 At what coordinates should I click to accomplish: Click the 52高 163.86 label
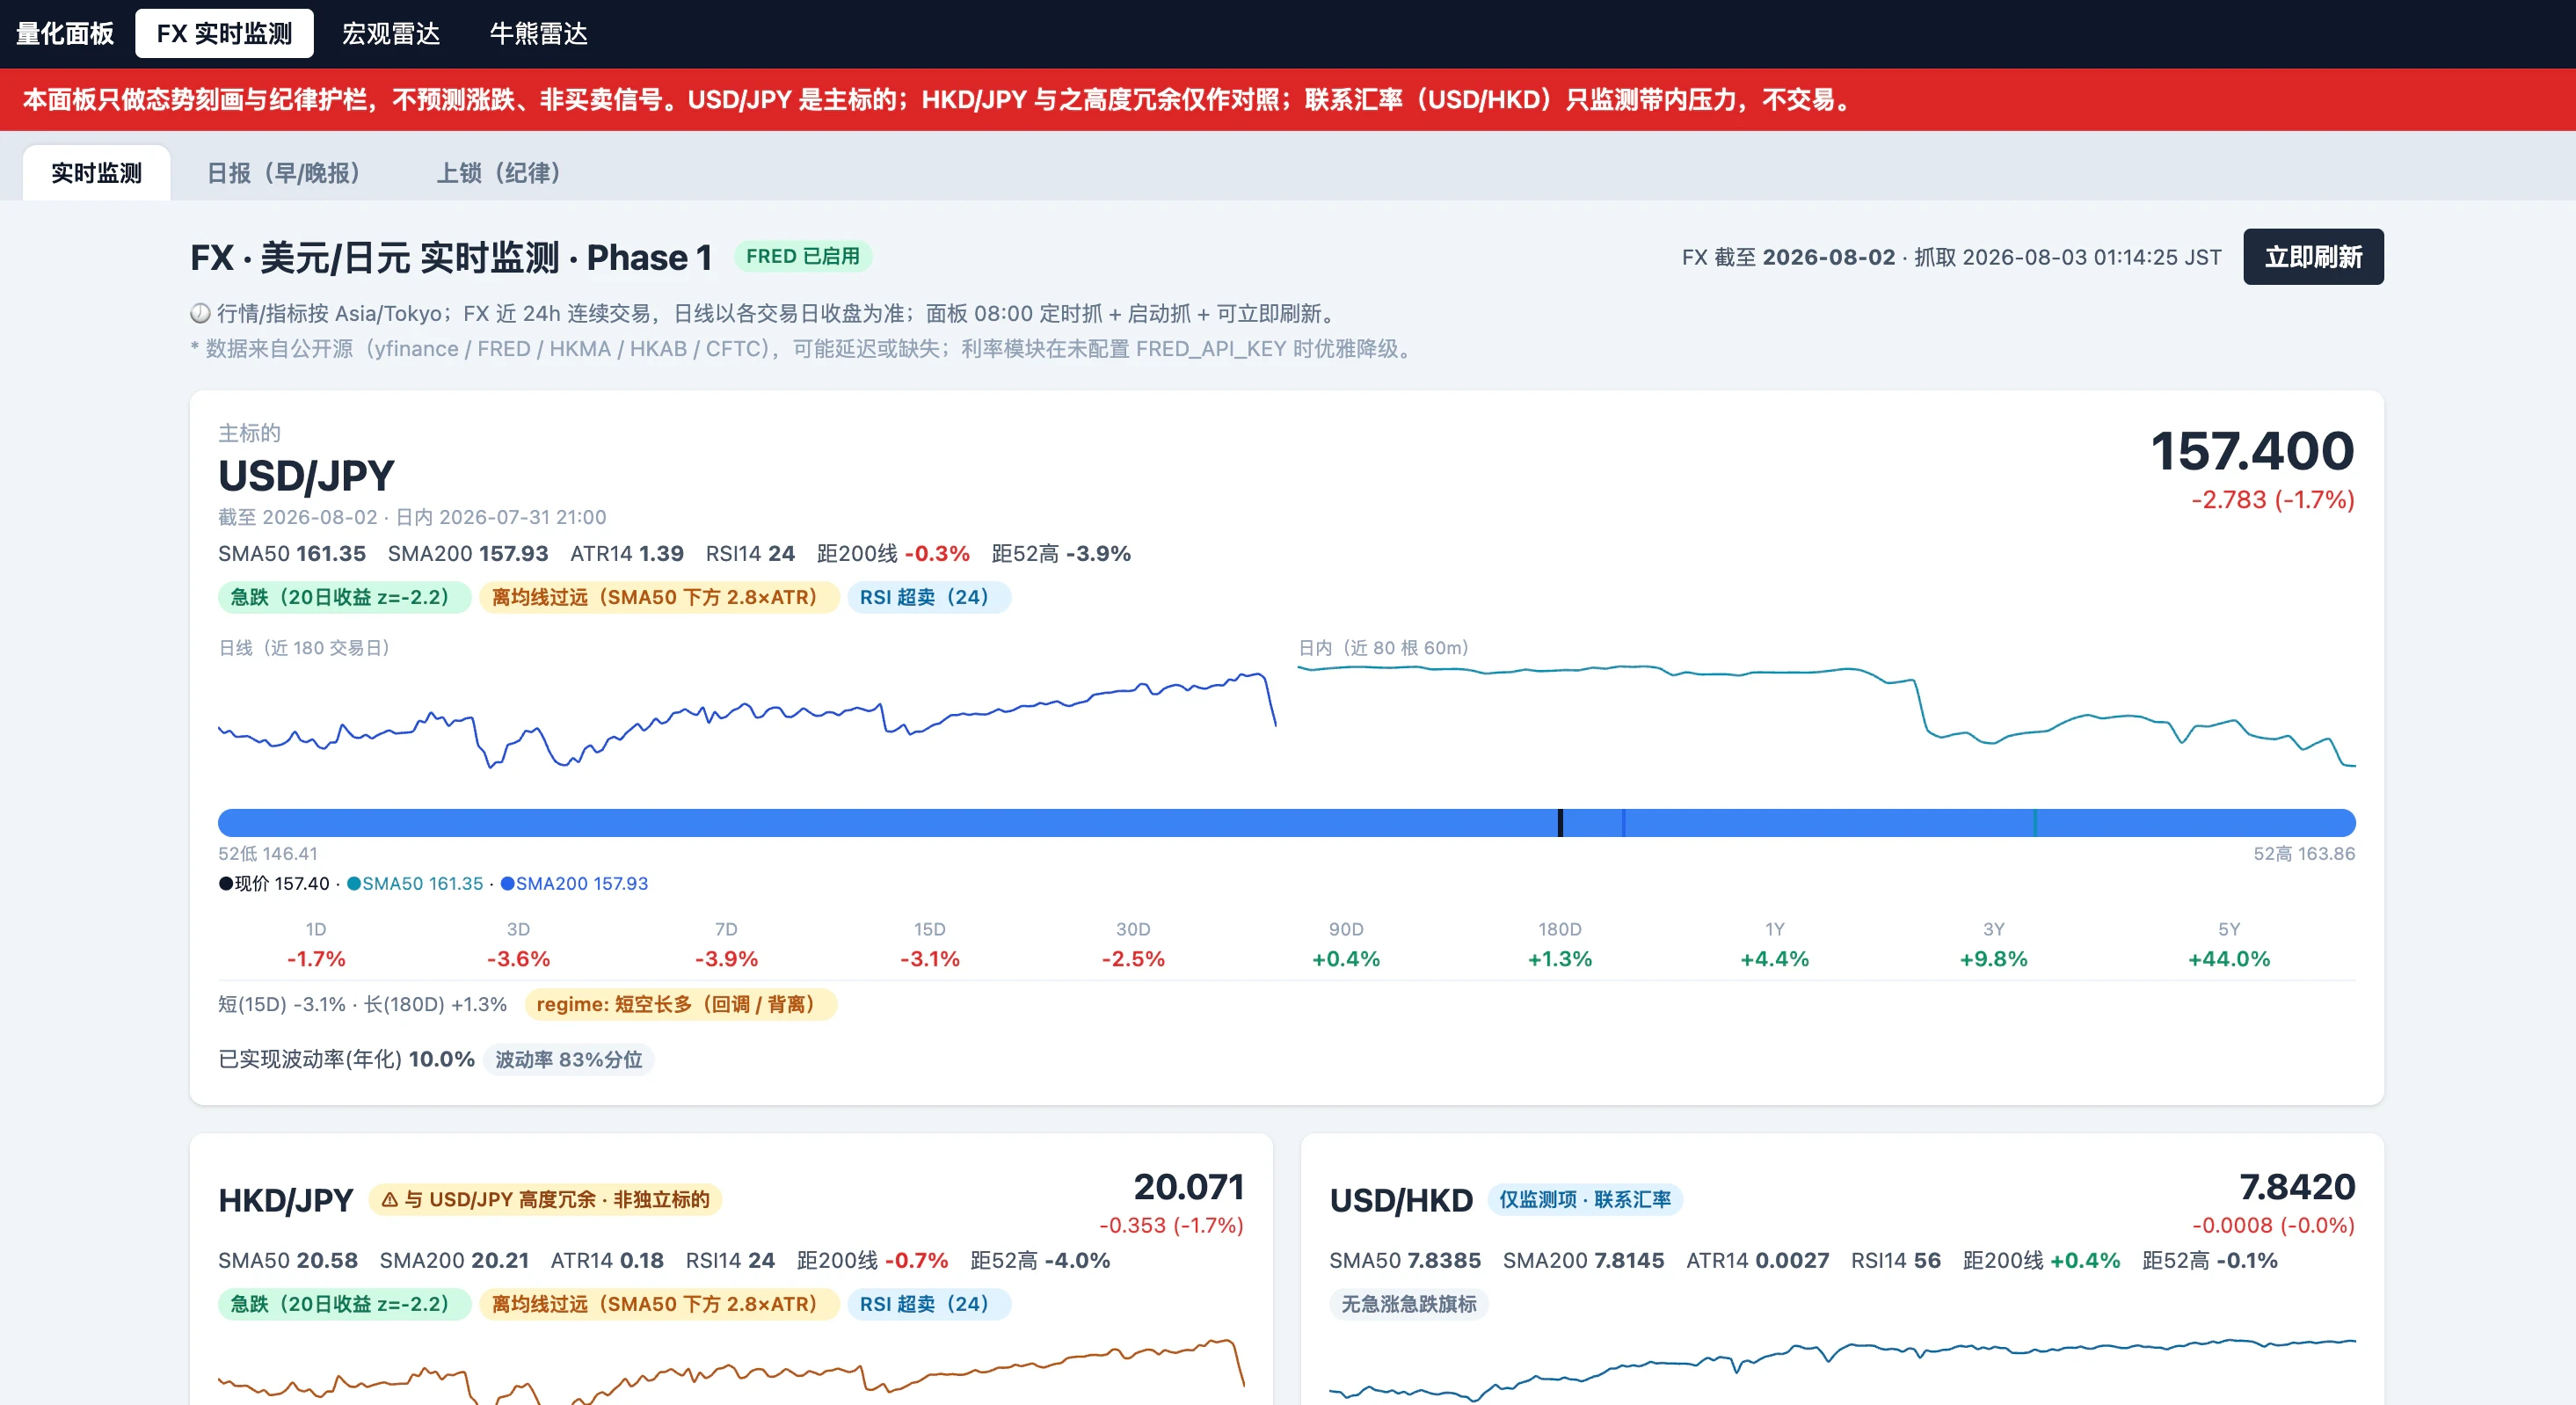[x=2304, y=853]
